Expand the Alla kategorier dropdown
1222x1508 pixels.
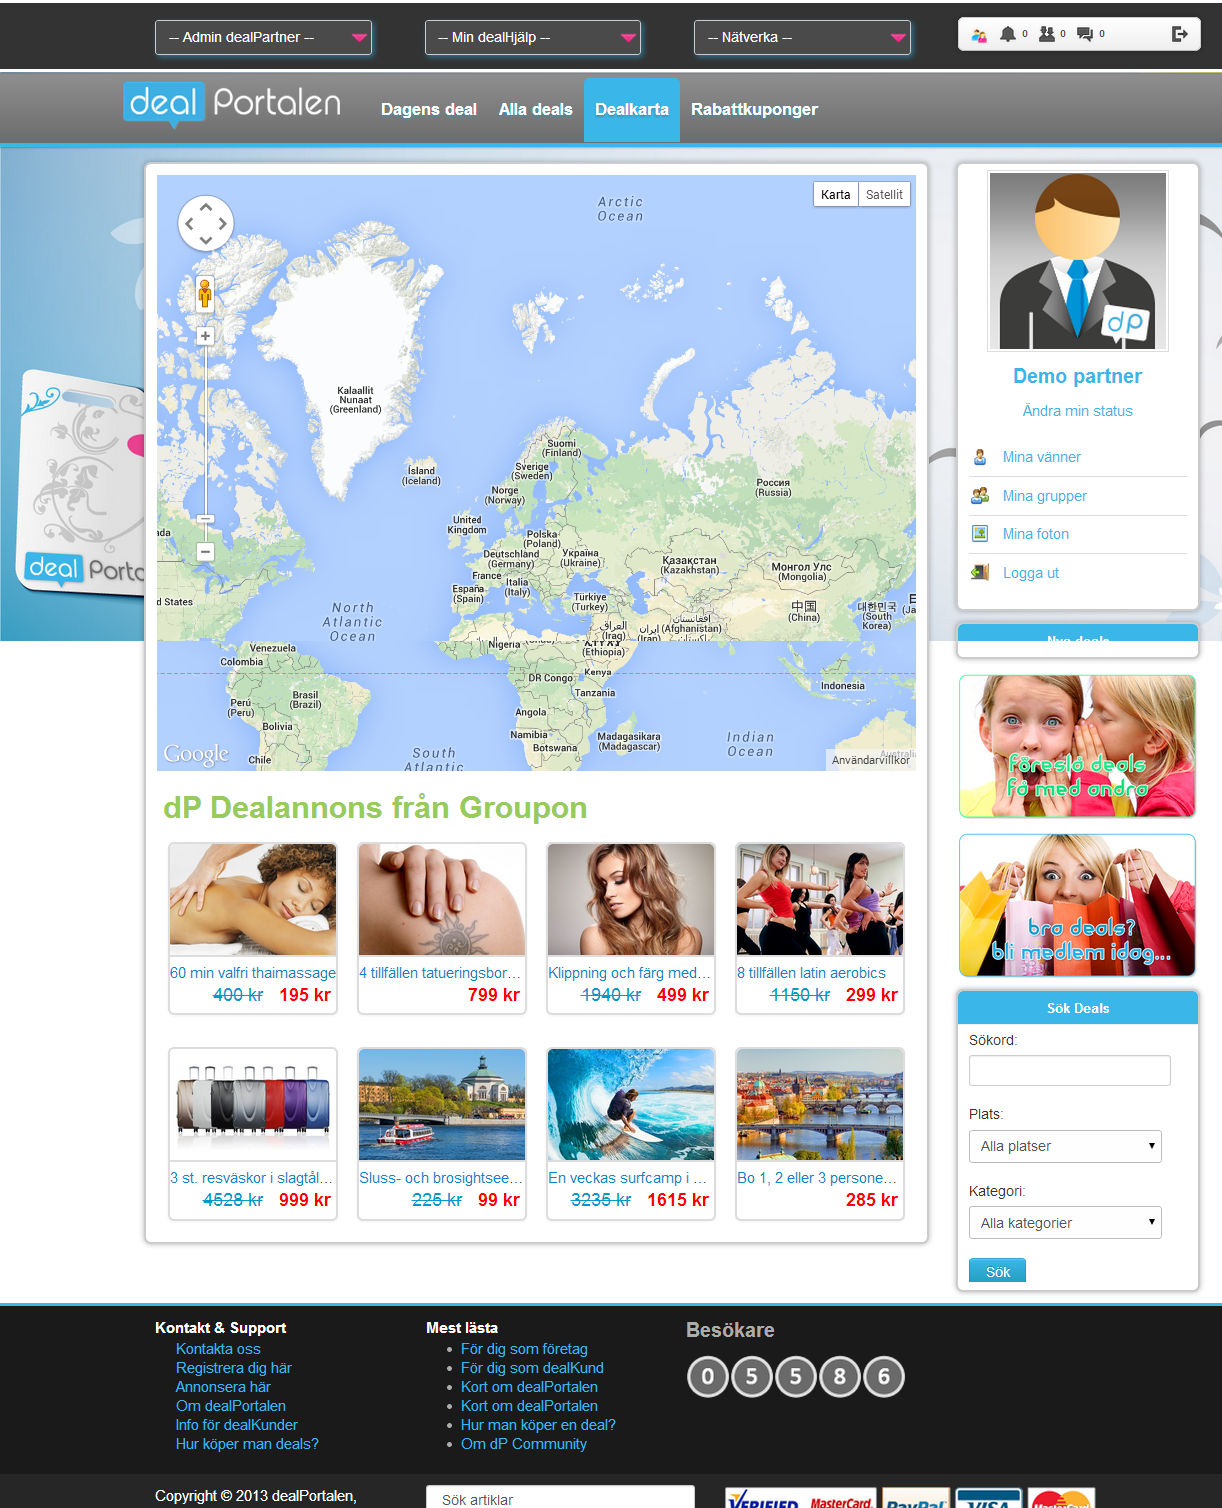click(x=1065, y=1223)
